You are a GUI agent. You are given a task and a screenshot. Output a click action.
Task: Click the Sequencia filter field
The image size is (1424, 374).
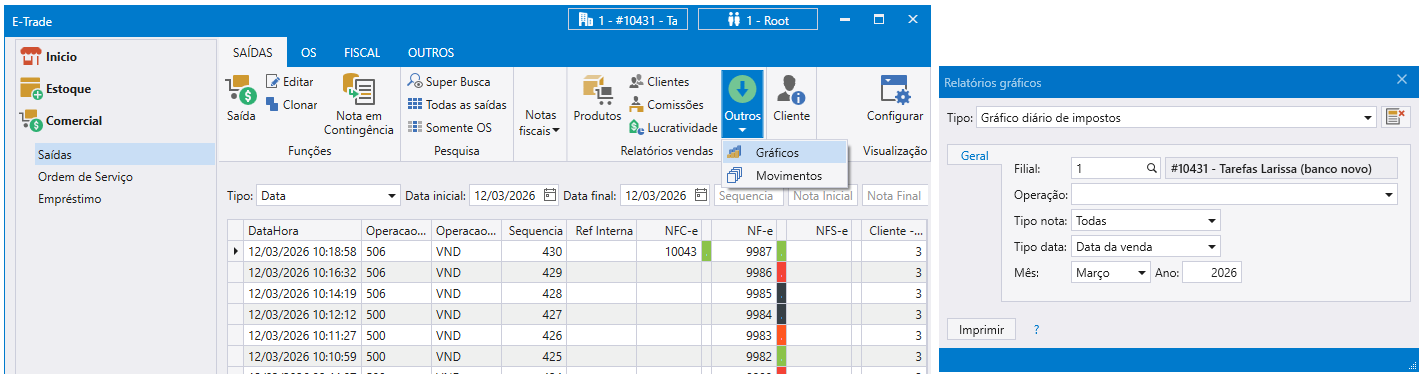coord(749,195)
